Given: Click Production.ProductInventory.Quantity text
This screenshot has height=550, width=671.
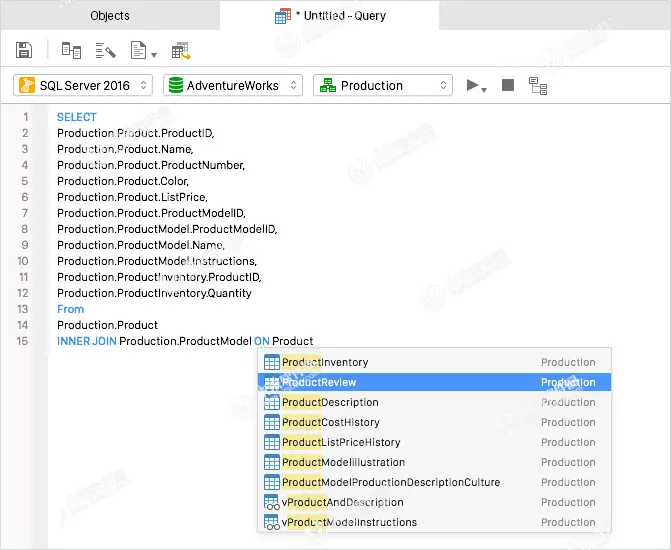Looking at the screenshot, I should point(154,293).
